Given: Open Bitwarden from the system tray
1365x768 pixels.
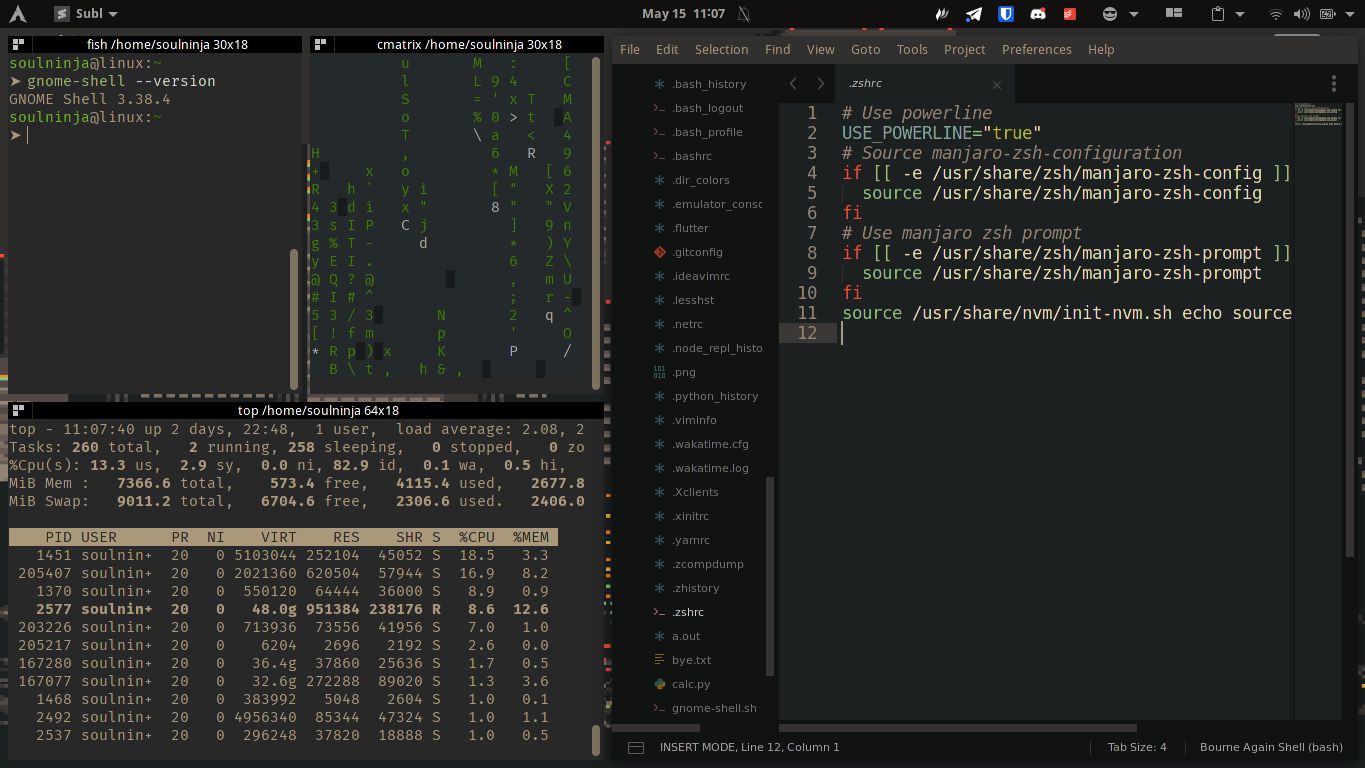Looking at the screenshot, I should point(1004,14).
